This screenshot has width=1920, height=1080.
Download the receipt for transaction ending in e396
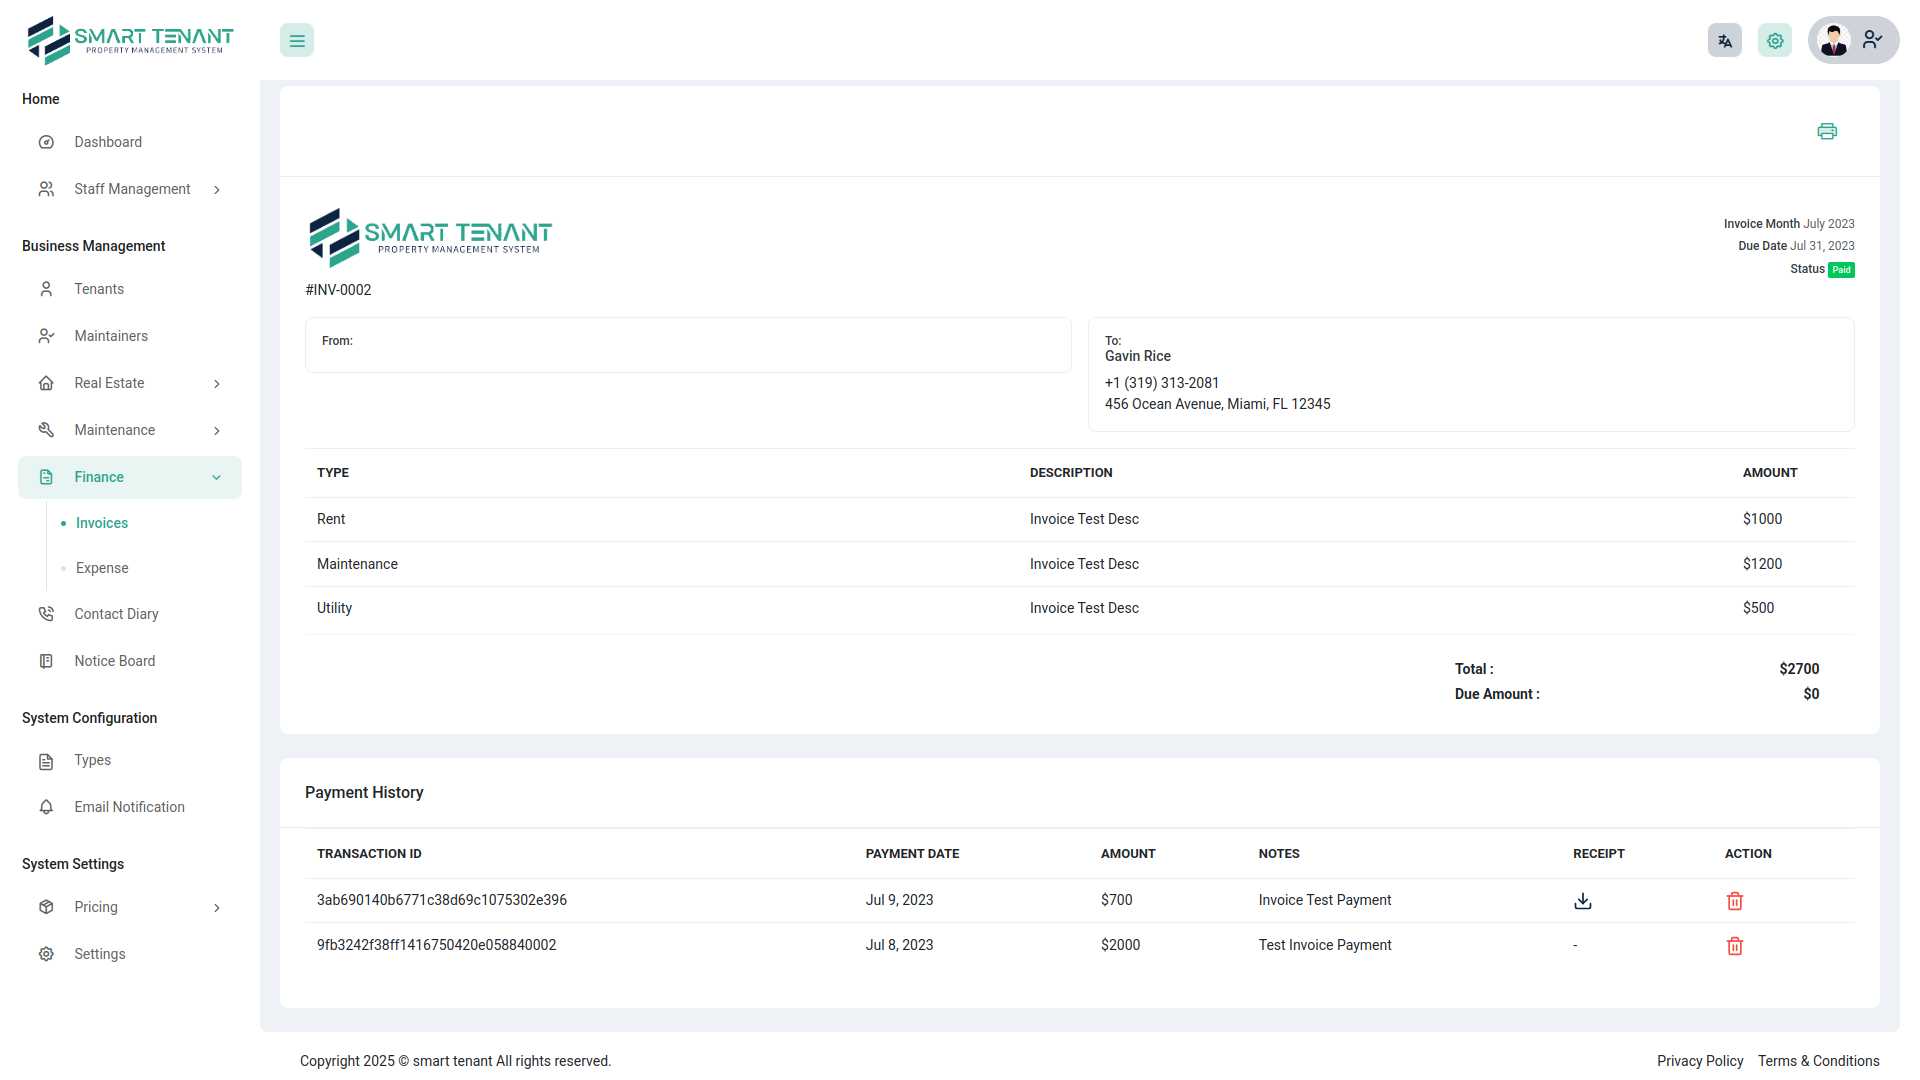tap(1583, 901)
